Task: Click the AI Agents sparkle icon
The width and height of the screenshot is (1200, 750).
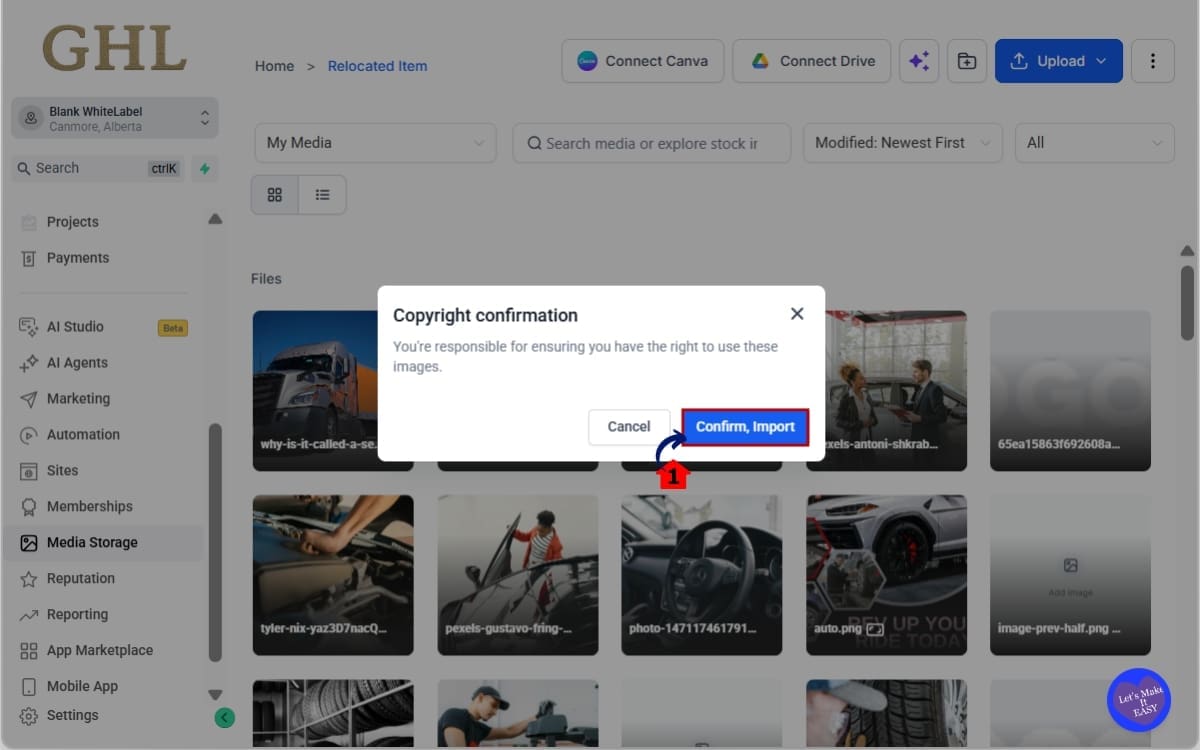Action: [x=28, y=363]
